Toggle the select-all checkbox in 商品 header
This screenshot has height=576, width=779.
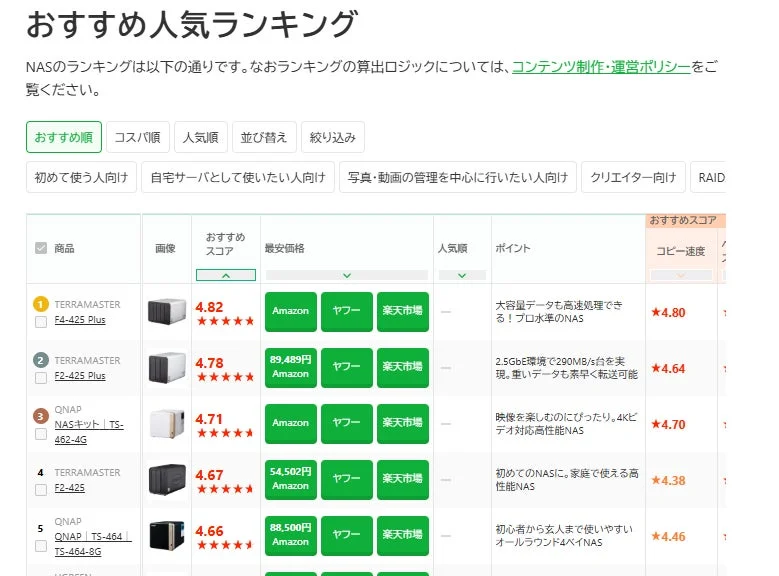(x=41, y=248)
